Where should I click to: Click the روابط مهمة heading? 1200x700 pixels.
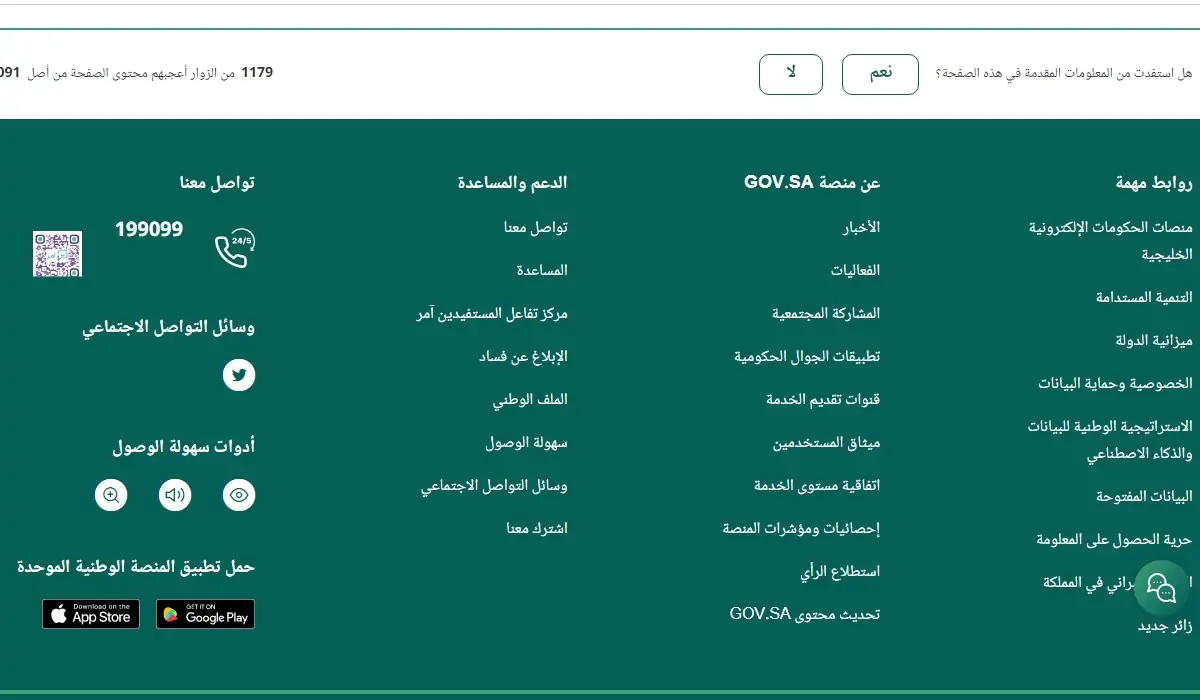1154,183
